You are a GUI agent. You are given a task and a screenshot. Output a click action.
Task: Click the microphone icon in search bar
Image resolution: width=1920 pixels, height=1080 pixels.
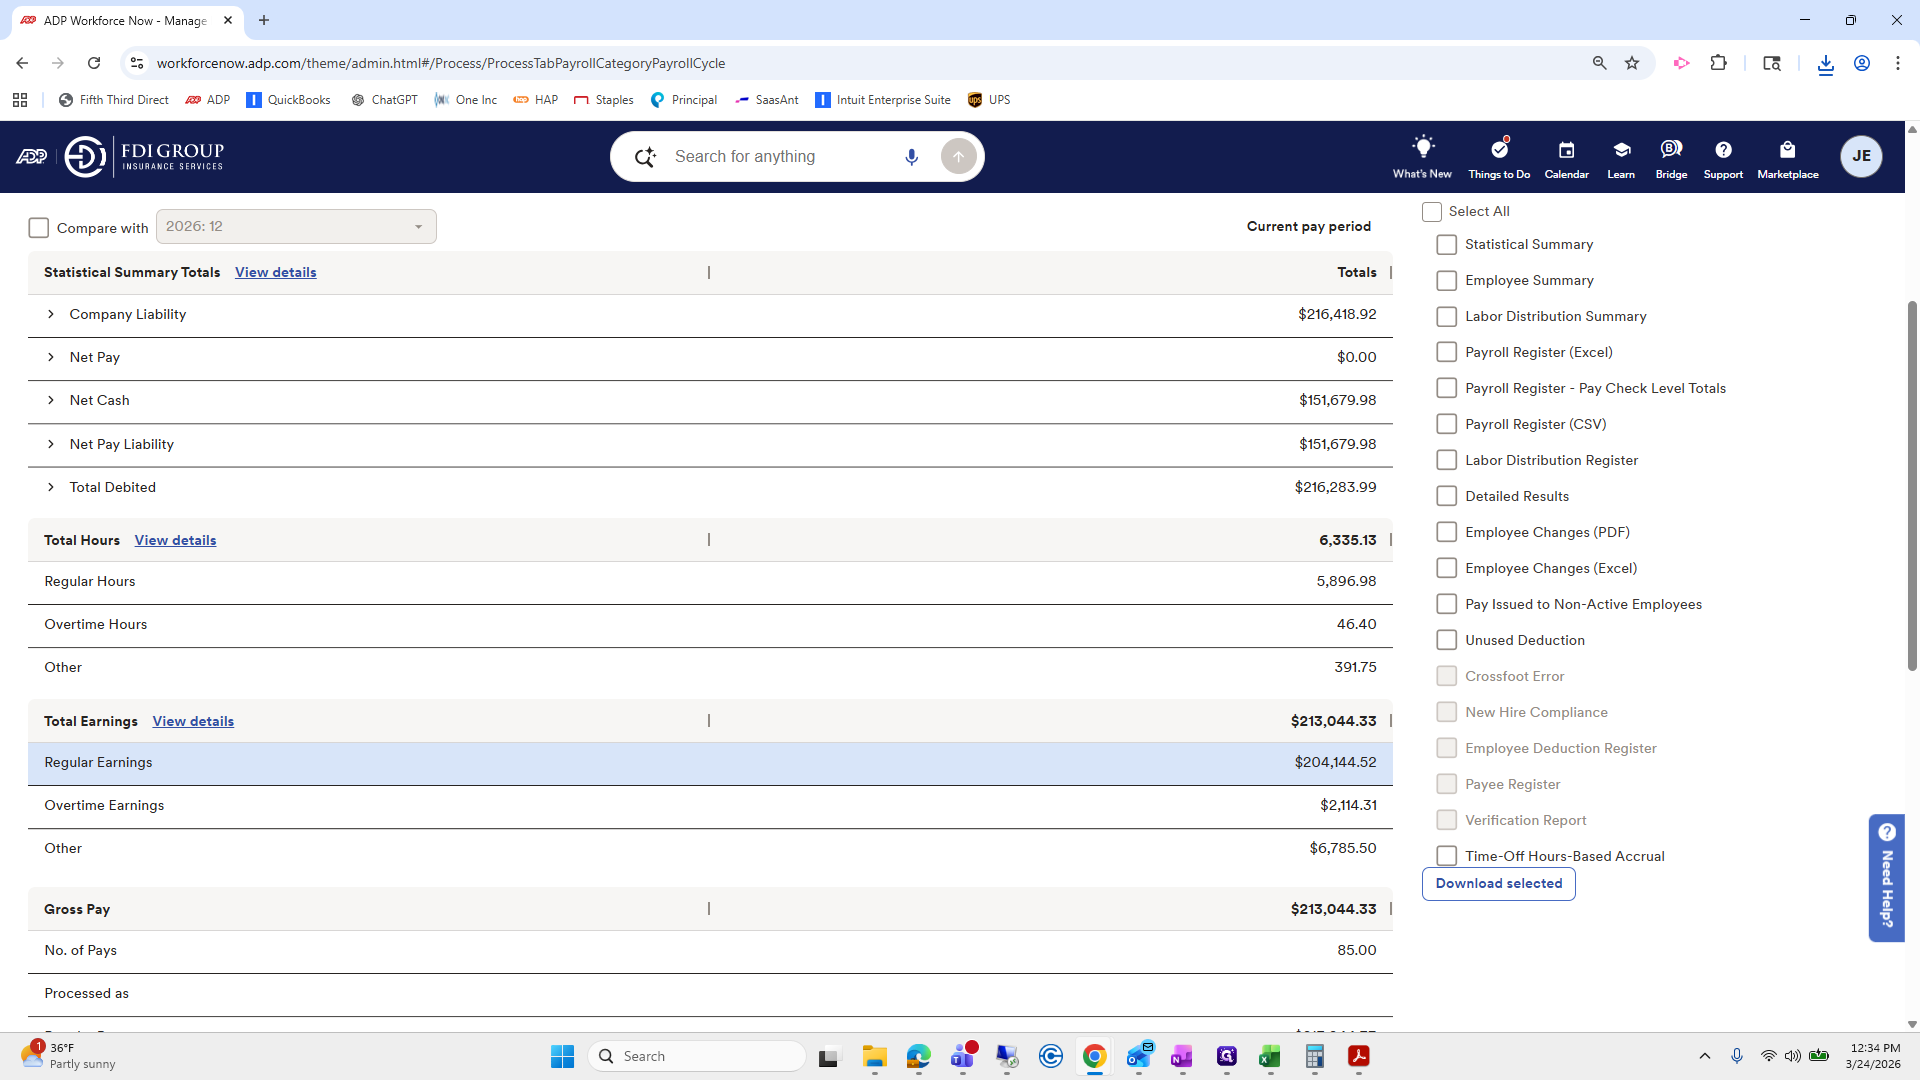[911, 157]
